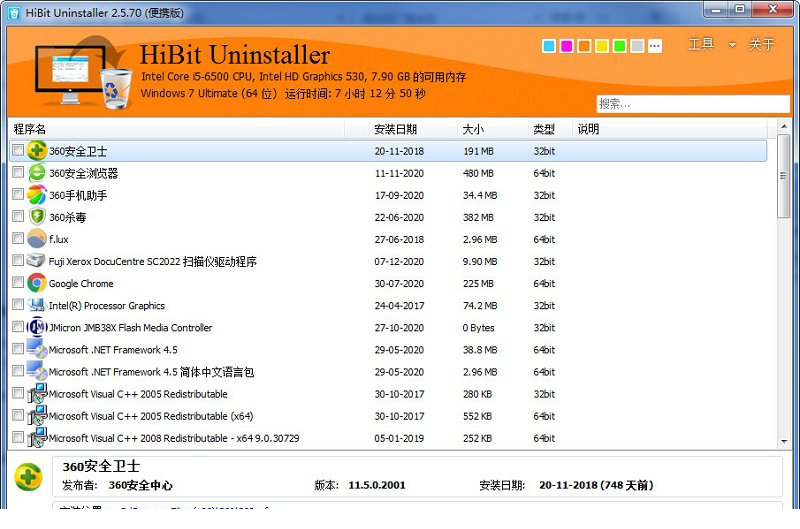Click the publisher 360安全中心 text
Screen dimensions: 800x529
click(x=140, y=485)
